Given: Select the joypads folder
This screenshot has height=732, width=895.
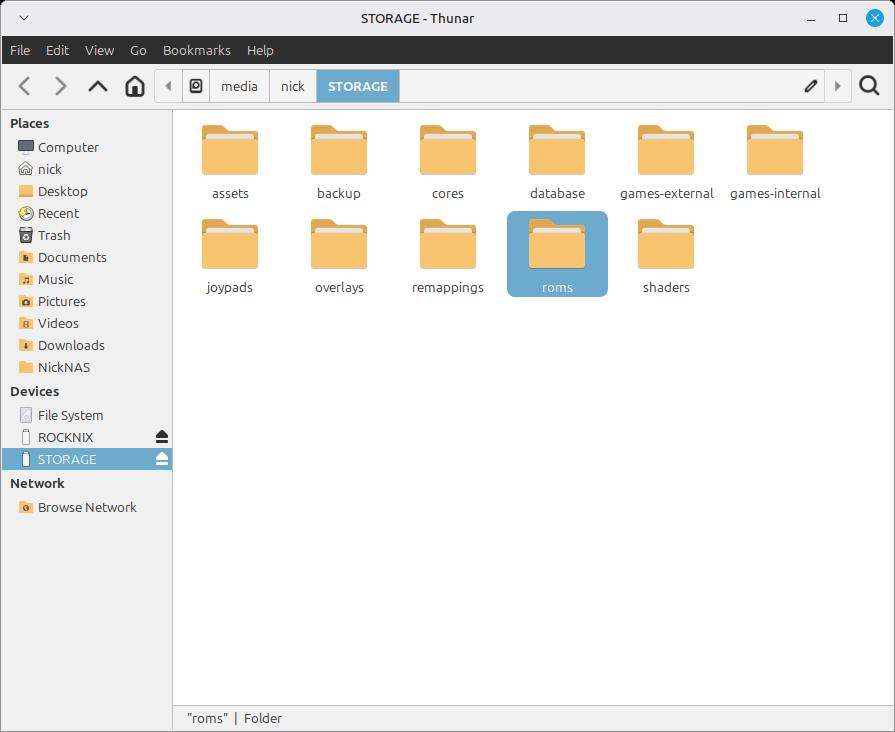Looking at the screenshot, I should click(230, 256).
